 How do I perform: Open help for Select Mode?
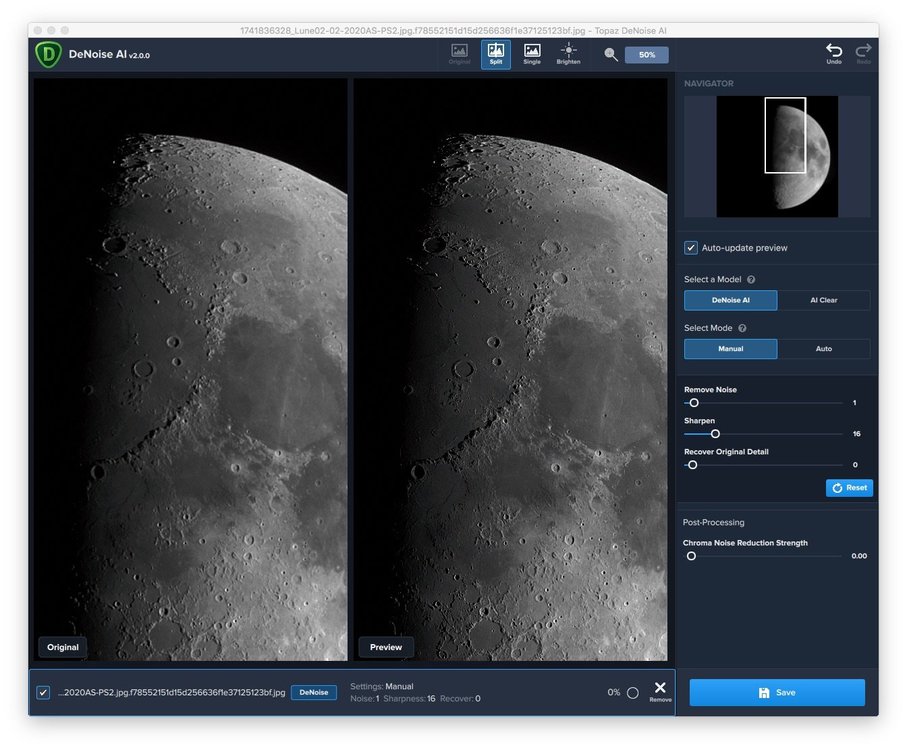click(742, 328)
